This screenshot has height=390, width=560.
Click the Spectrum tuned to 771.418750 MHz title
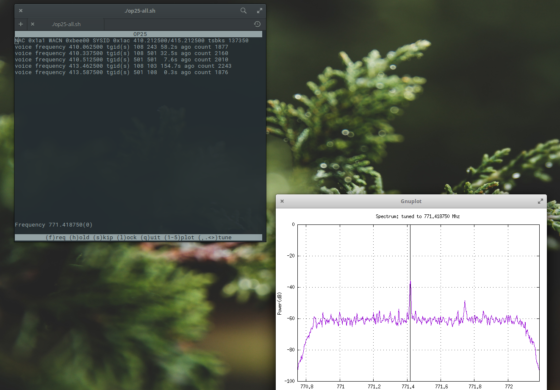tap(418, 216)
